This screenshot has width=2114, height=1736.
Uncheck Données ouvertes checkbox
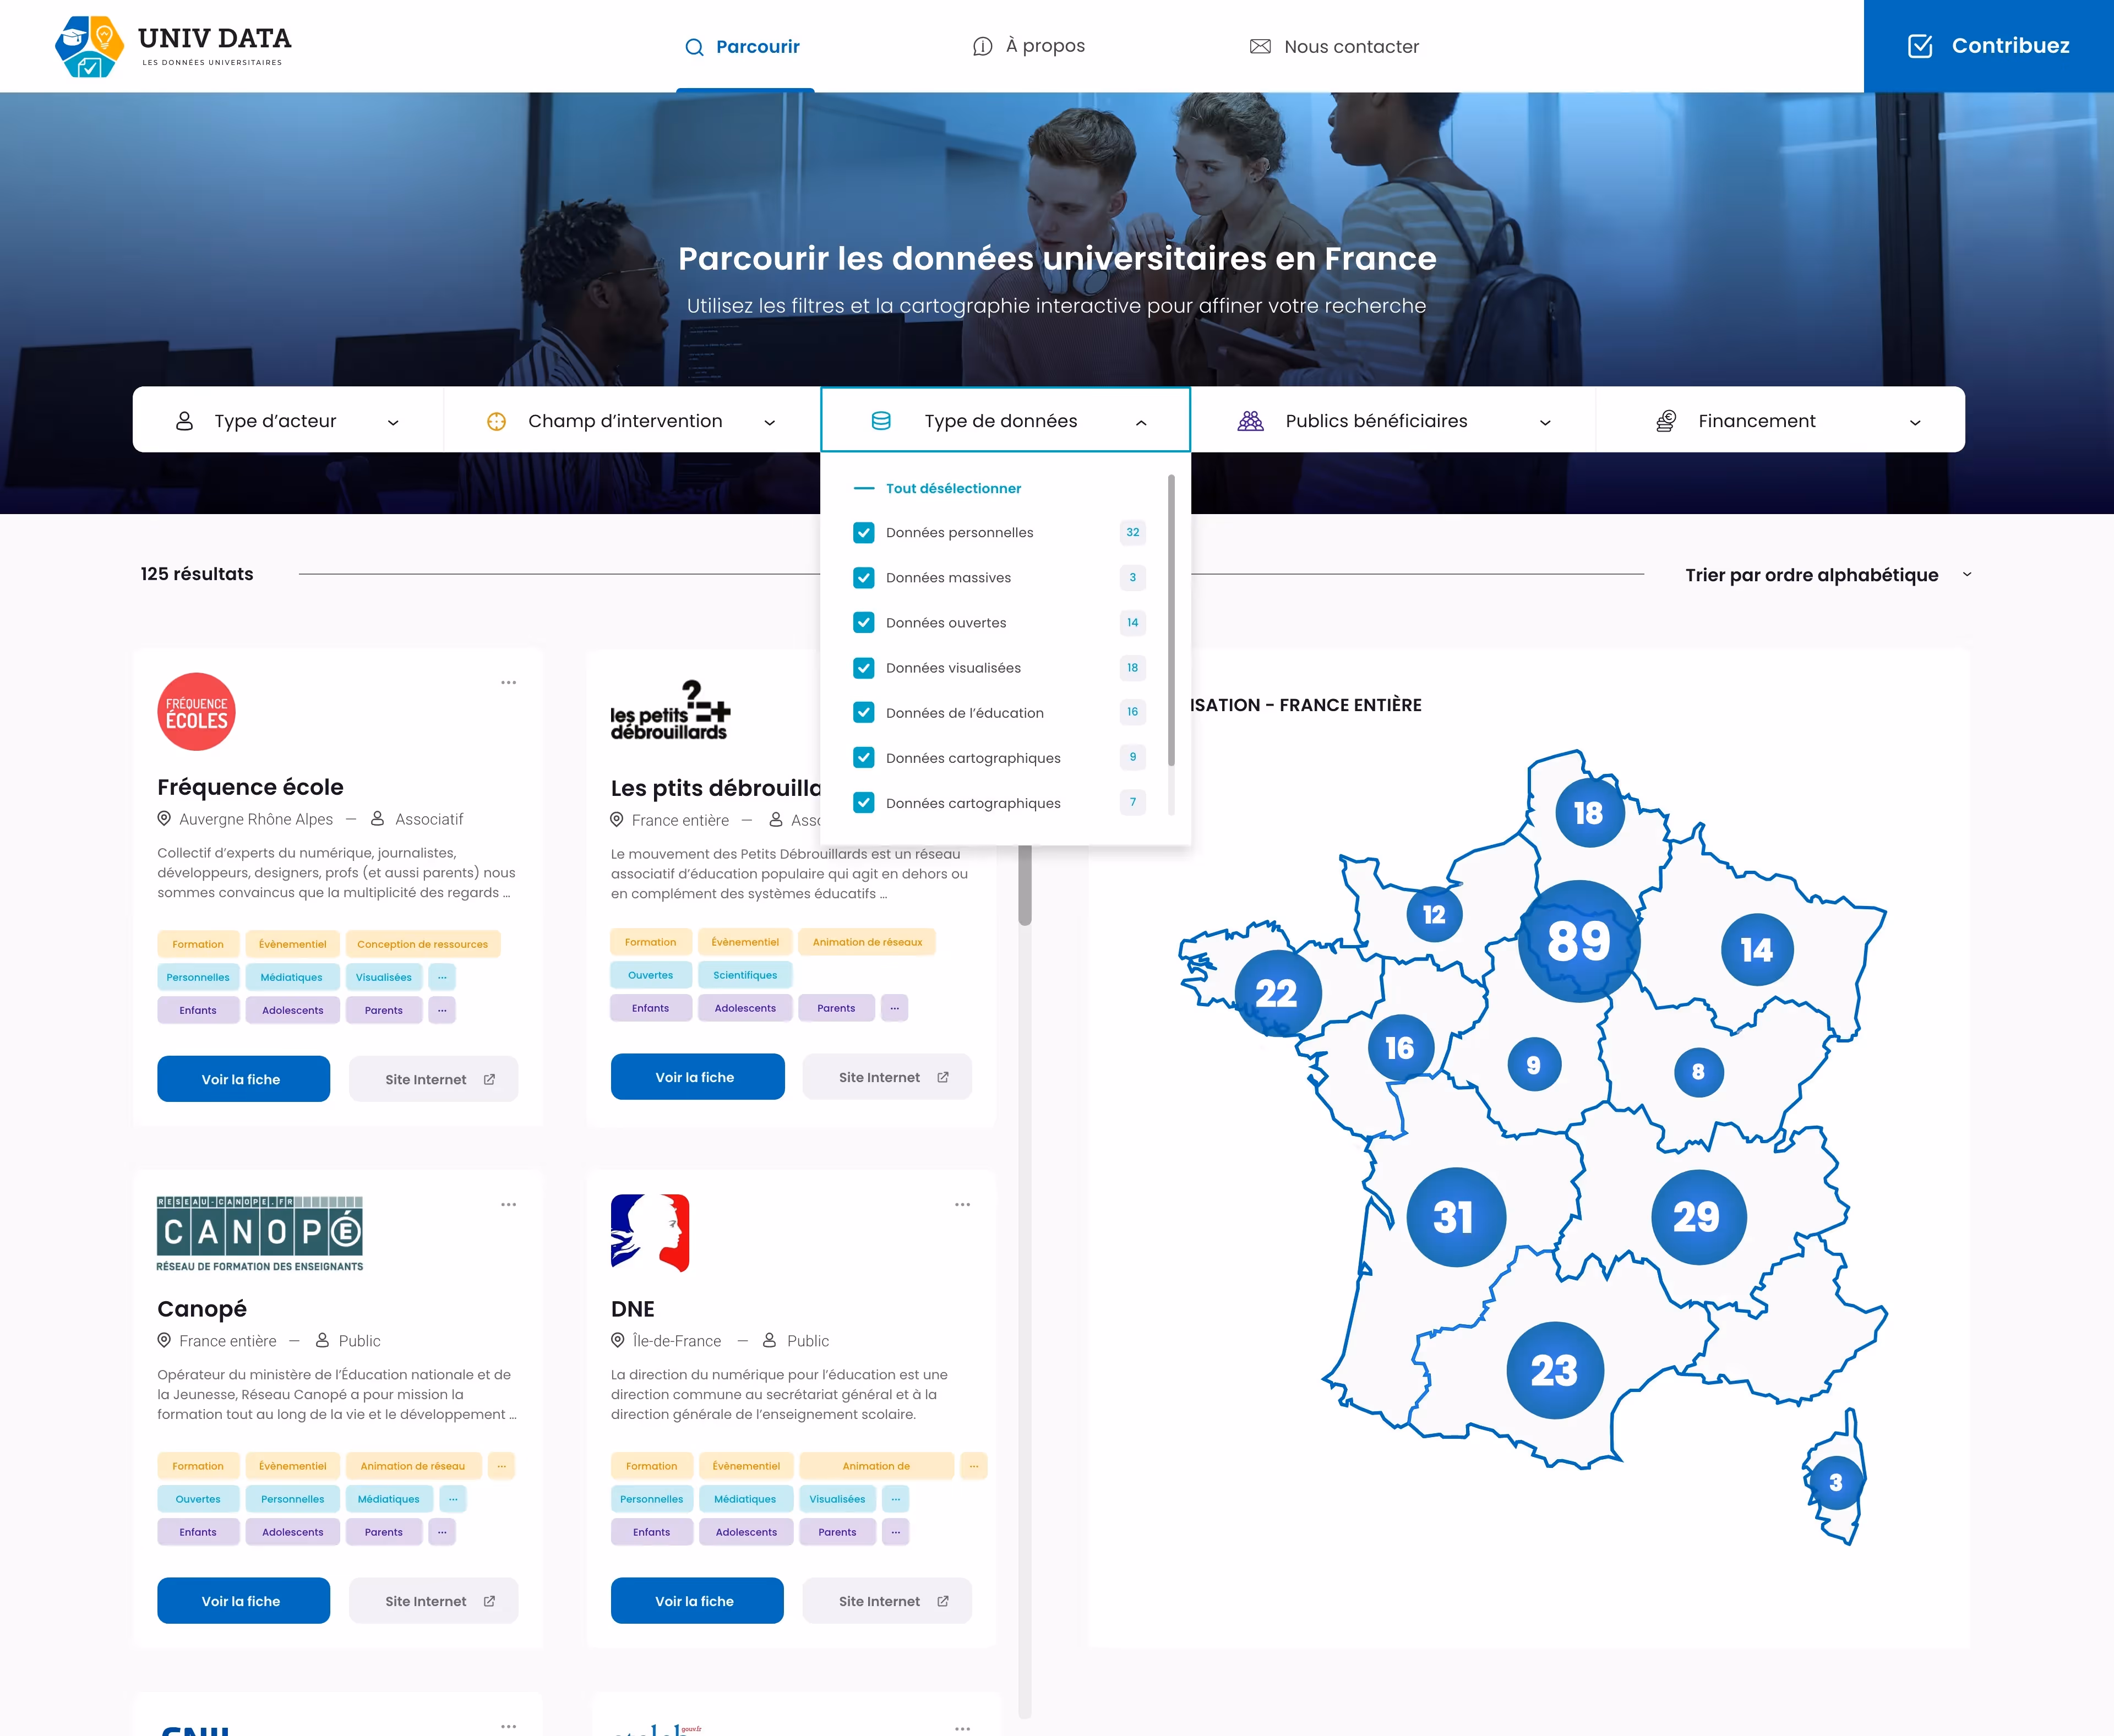(864, 623)
